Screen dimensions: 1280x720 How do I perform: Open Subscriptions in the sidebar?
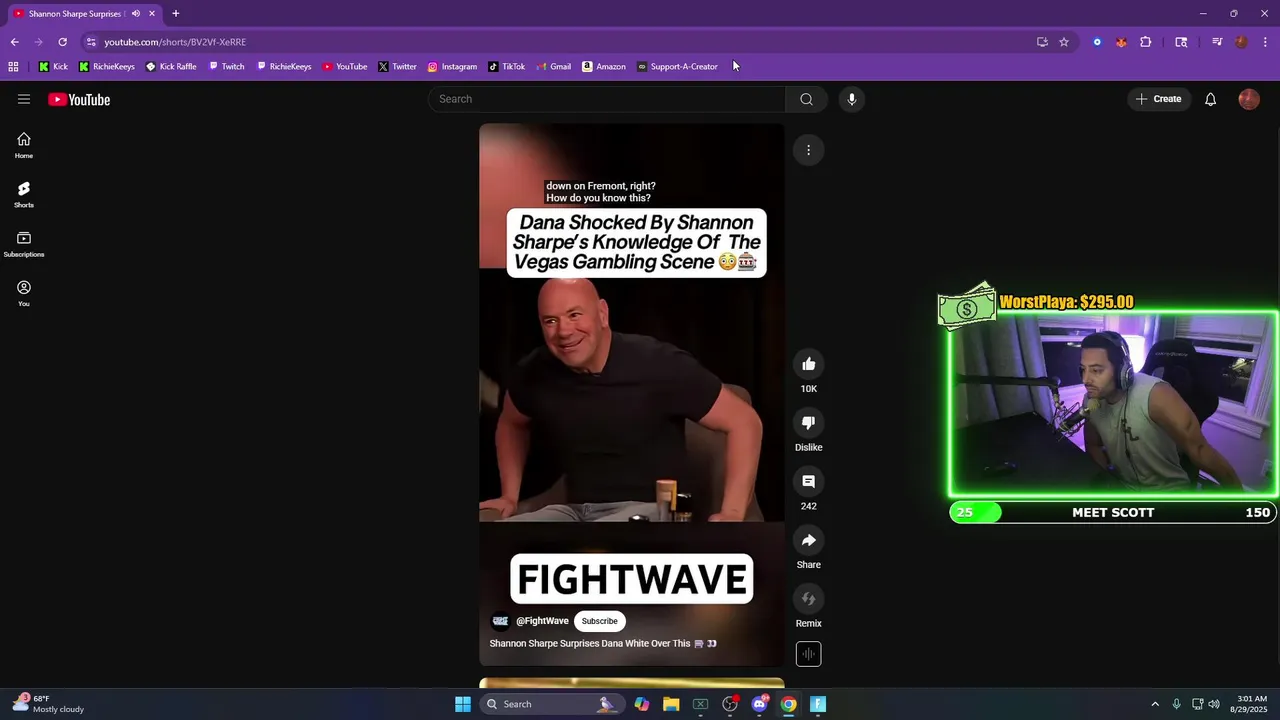pos(24,244)
